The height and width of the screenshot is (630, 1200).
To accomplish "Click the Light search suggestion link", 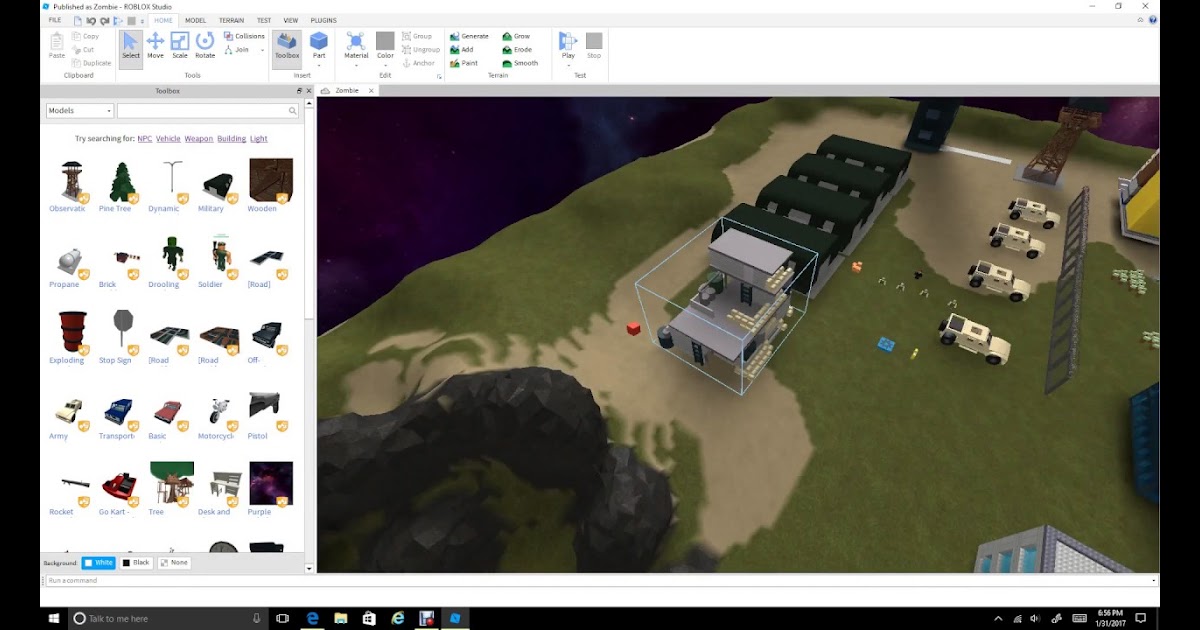I will pos(259,139).
